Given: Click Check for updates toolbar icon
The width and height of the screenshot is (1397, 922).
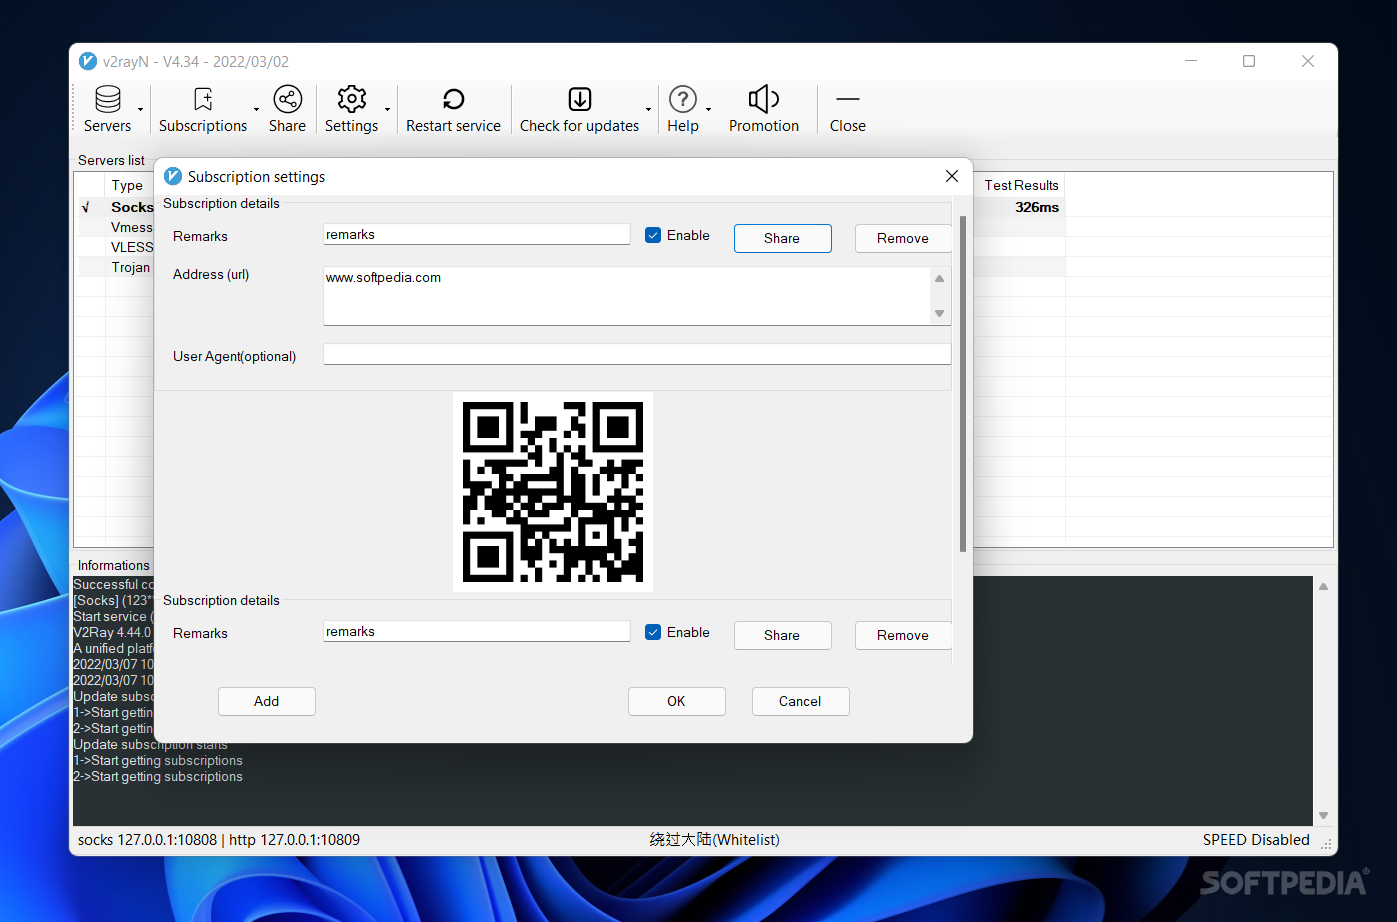Looking at the screenshot, I should pos(579,109).
